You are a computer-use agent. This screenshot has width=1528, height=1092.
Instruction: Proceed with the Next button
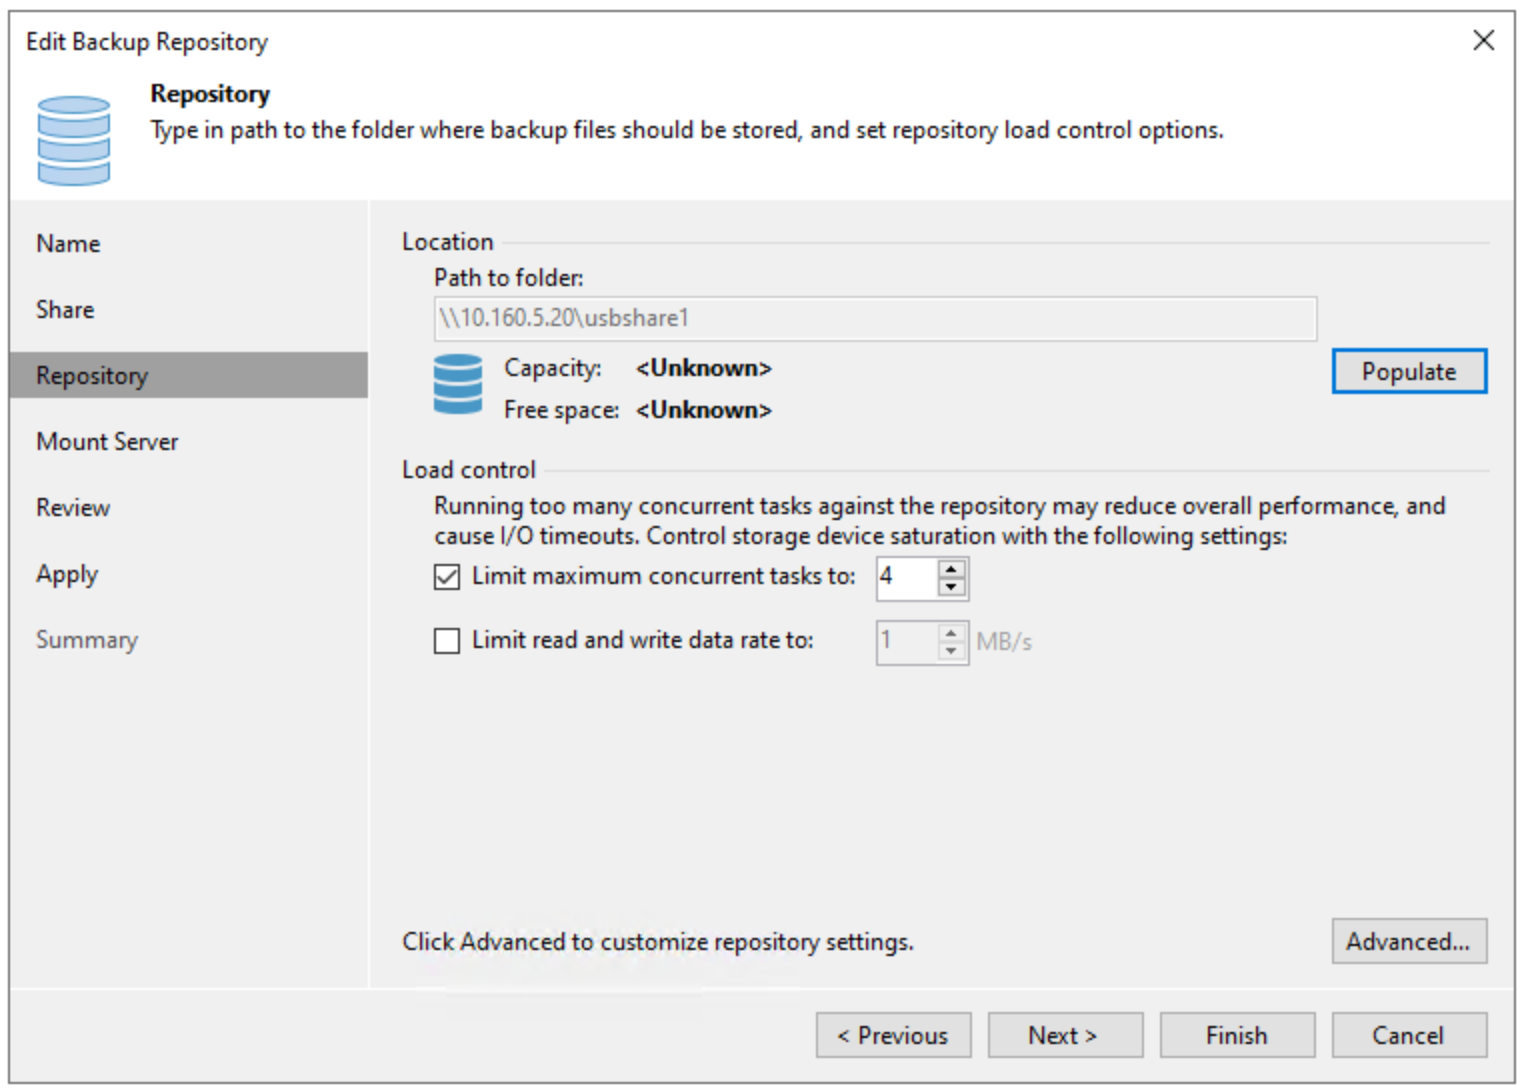tap(1064, 1035)
